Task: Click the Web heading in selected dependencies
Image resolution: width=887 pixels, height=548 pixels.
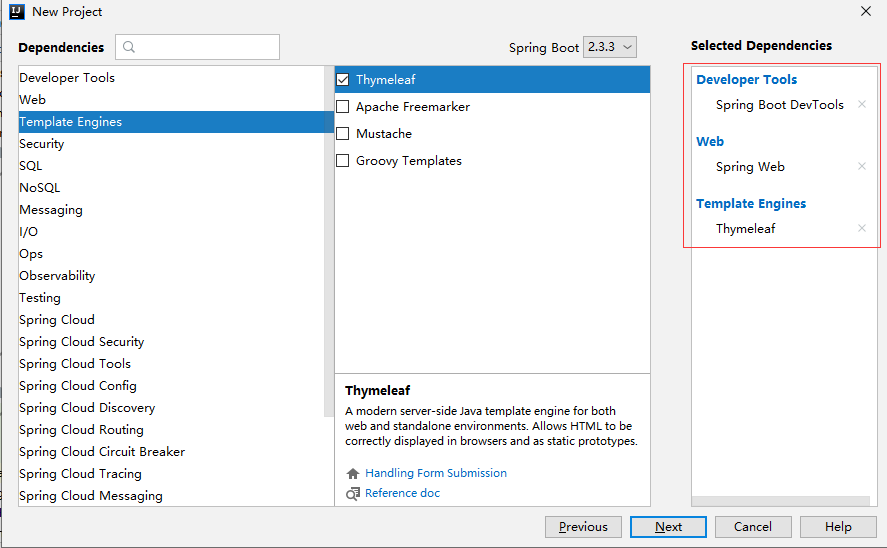Action: pos(710,141)
